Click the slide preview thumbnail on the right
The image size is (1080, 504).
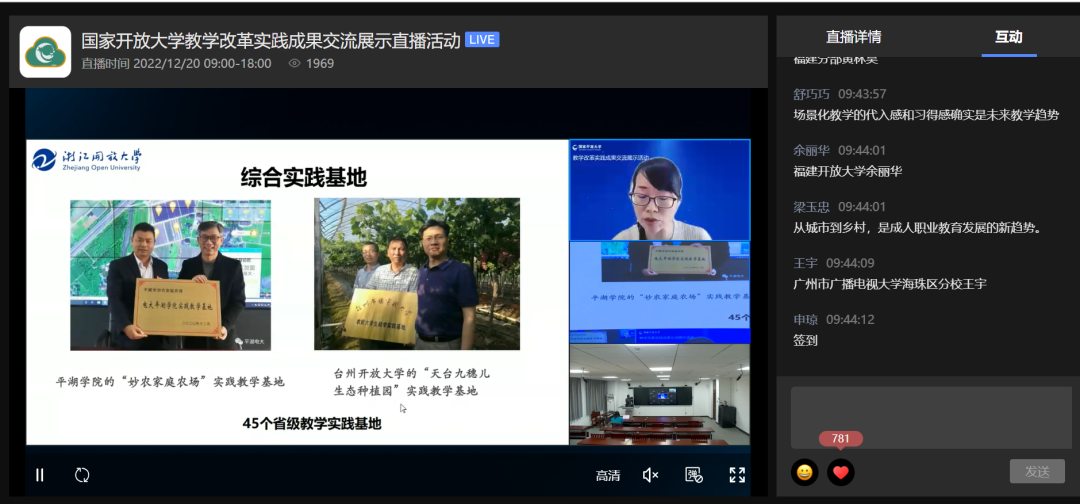(659, 292)
